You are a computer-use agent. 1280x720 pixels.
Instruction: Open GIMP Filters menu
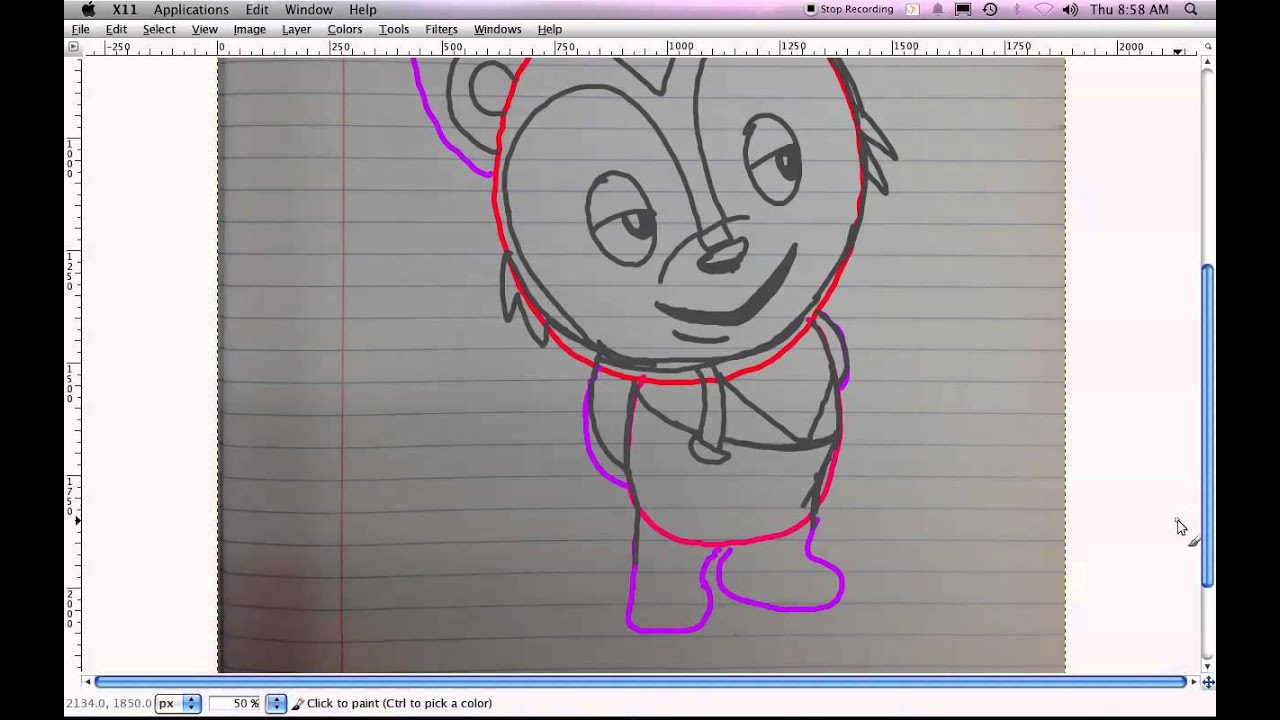click(x=441, y=29)
